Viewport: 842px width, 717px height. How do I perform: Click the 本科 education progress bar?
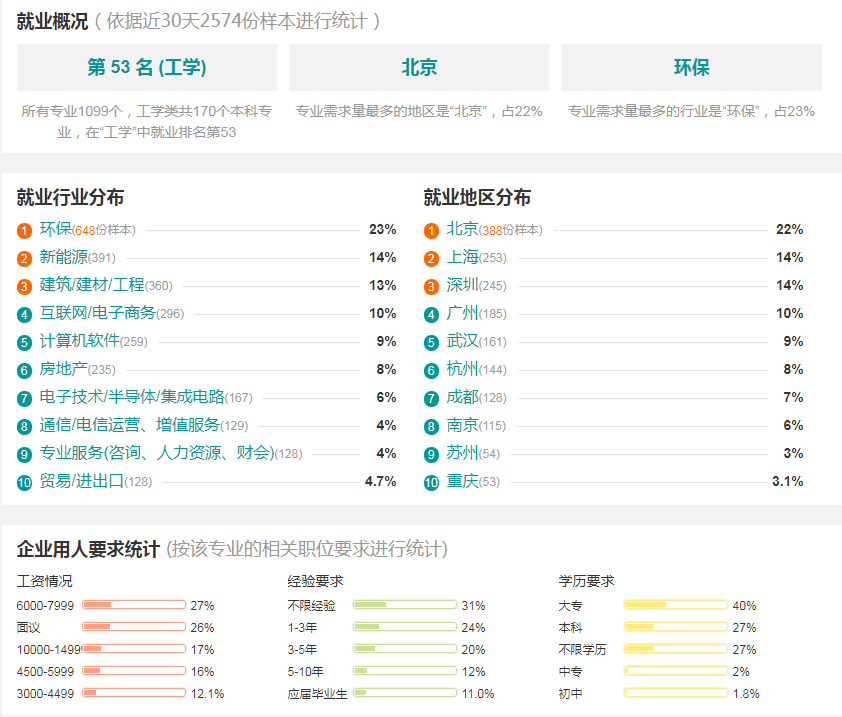pos(676,627)
